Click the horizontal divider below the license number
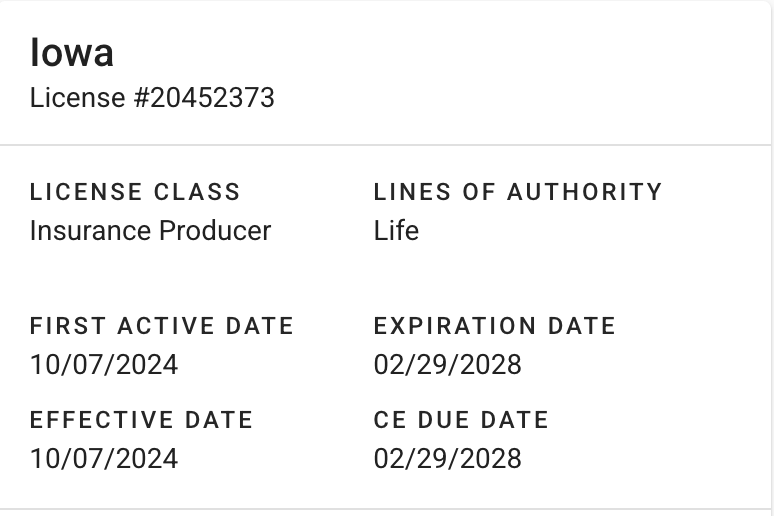The image size is (774, 516). [x=387, y=146]
